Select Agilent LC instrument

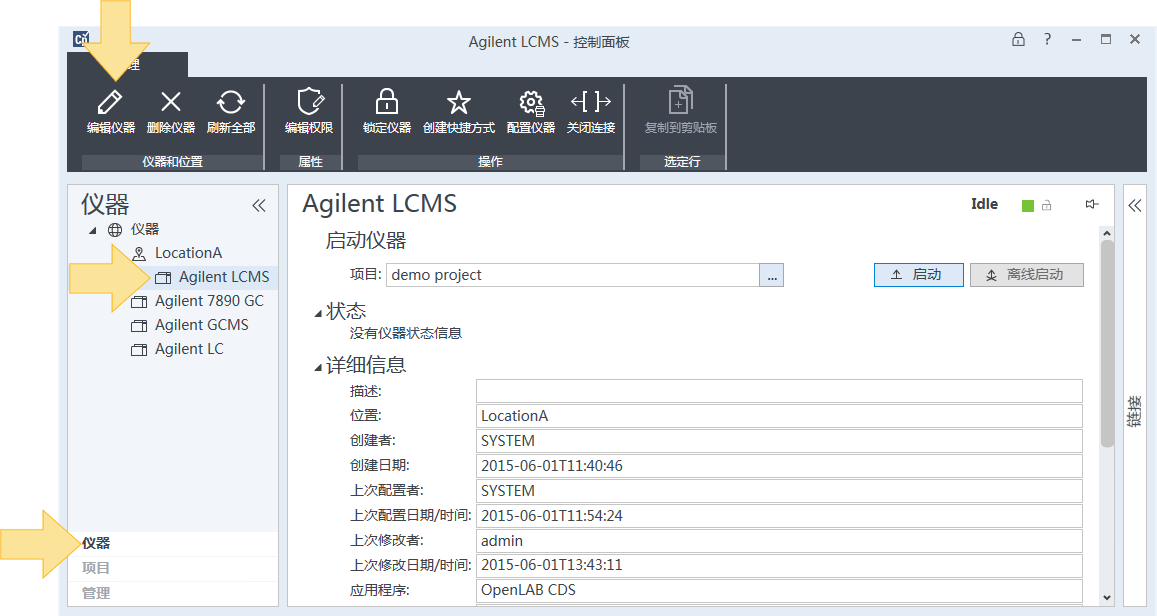click(x=189, y=349)
